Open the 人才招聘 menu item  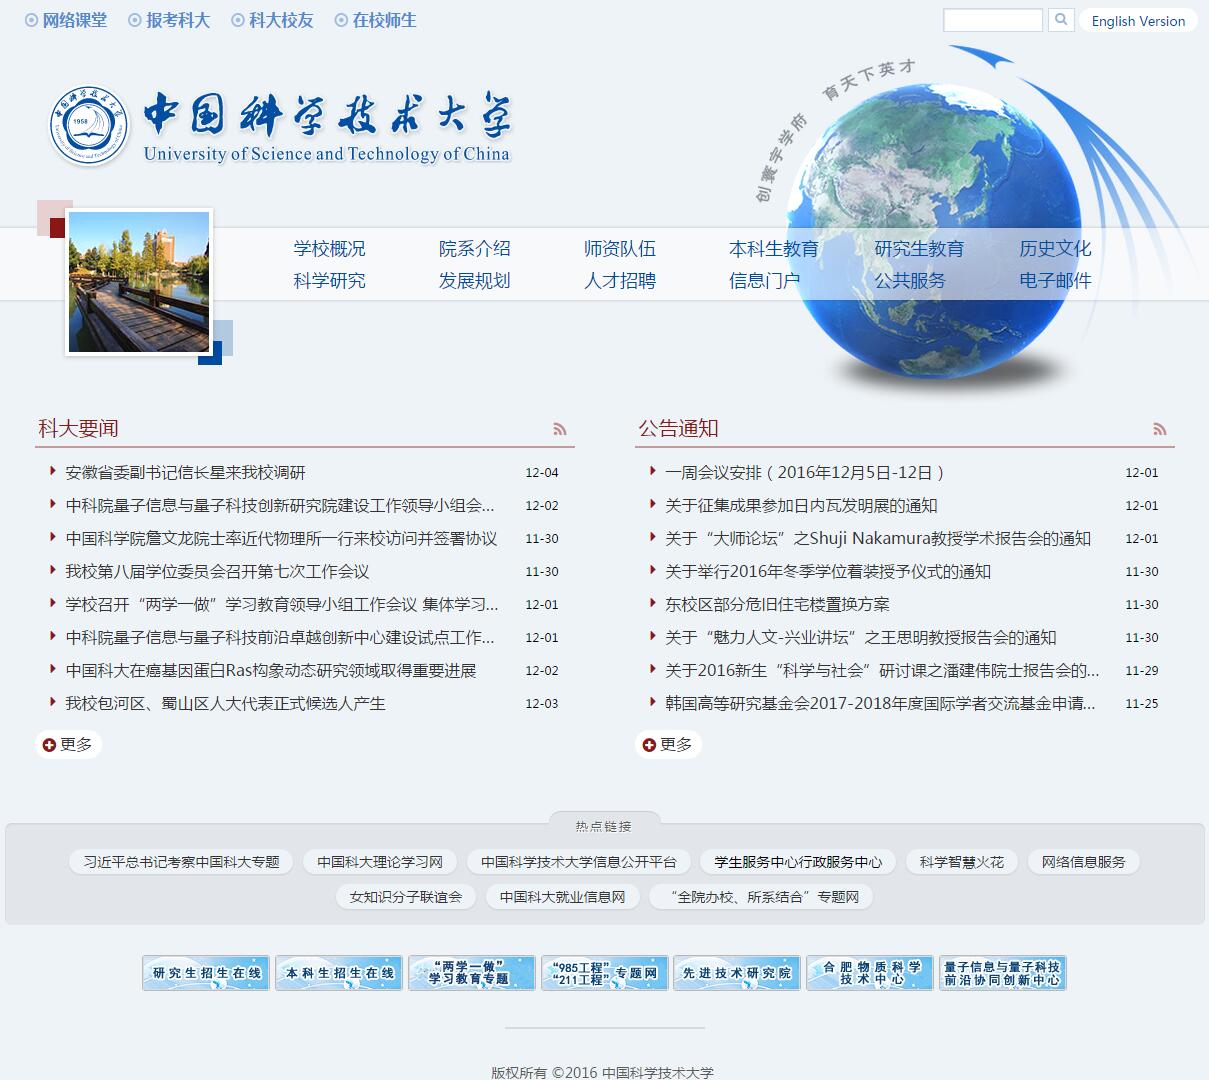pos(620,280)
